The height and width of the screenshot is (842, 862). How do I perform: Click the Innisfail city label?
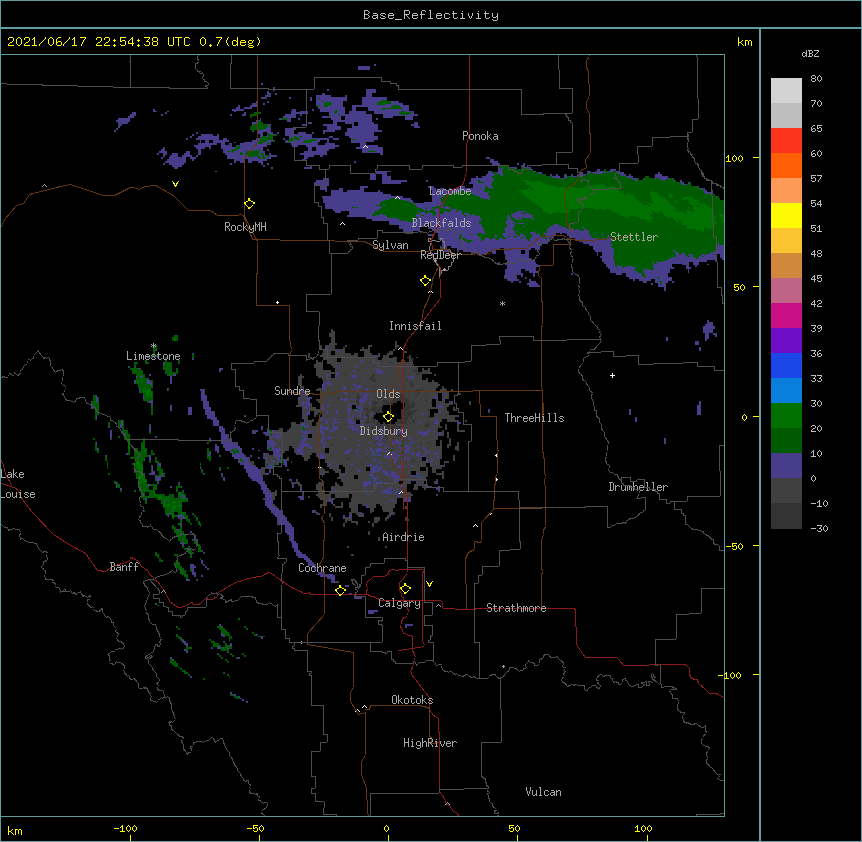click(415, 326)
